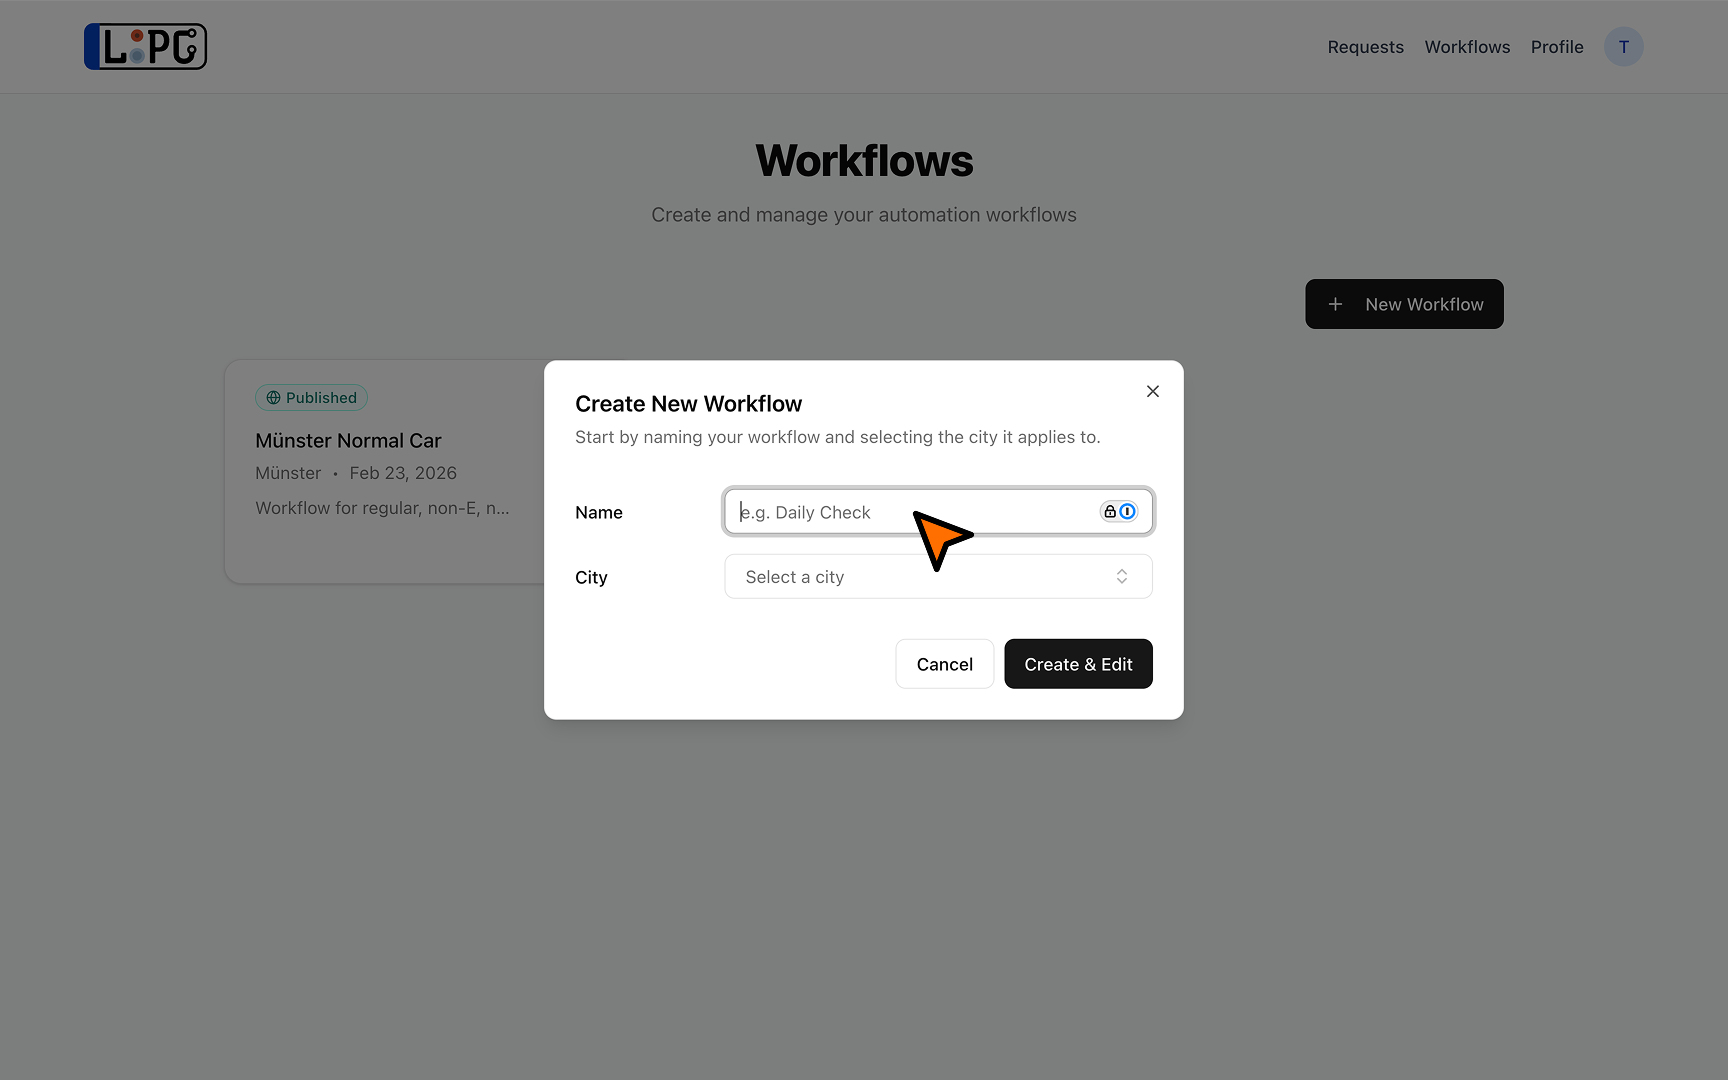This screenshot has height=1080, width=1728.
Task: Click the Name field label
Action: (599, 513)
